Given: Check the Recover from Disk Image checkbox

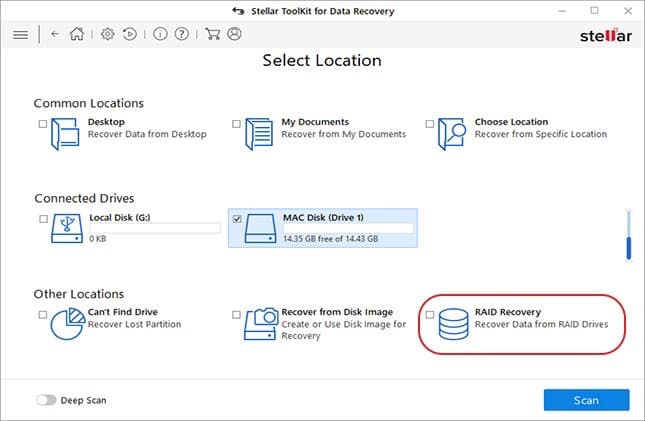Looking at the screenshot, I should pos(236,314).
